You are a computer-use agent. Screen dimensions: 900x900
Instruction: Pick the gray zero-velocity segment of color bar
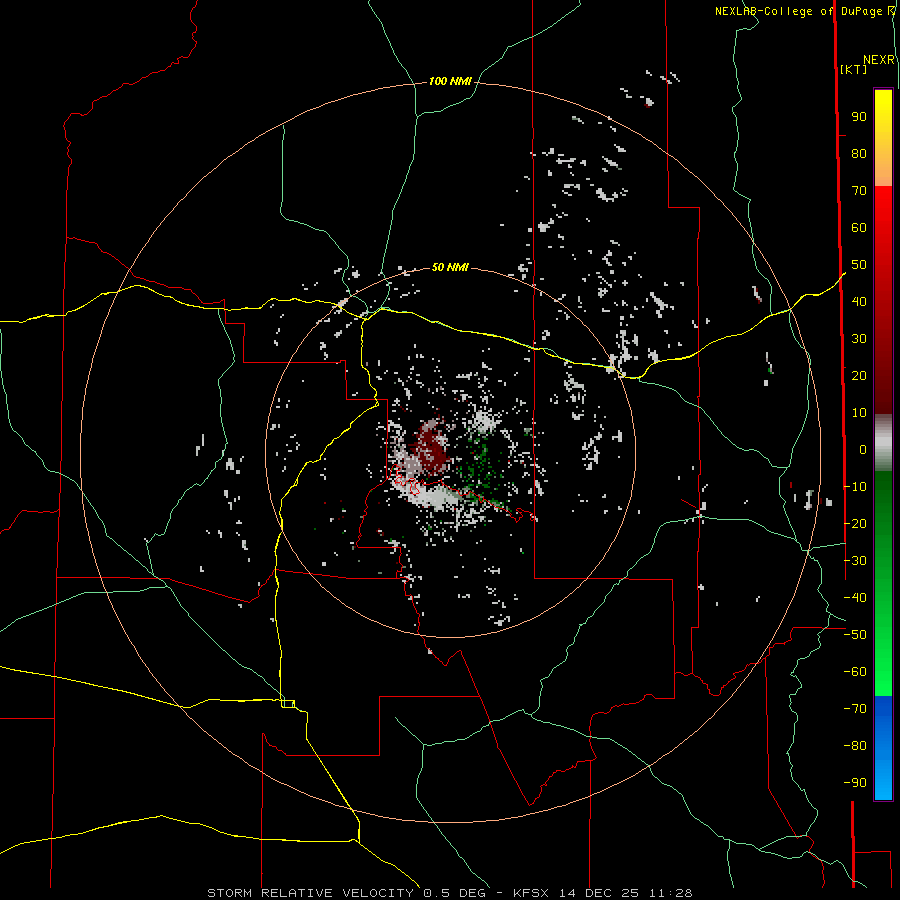tap(883, 443)
